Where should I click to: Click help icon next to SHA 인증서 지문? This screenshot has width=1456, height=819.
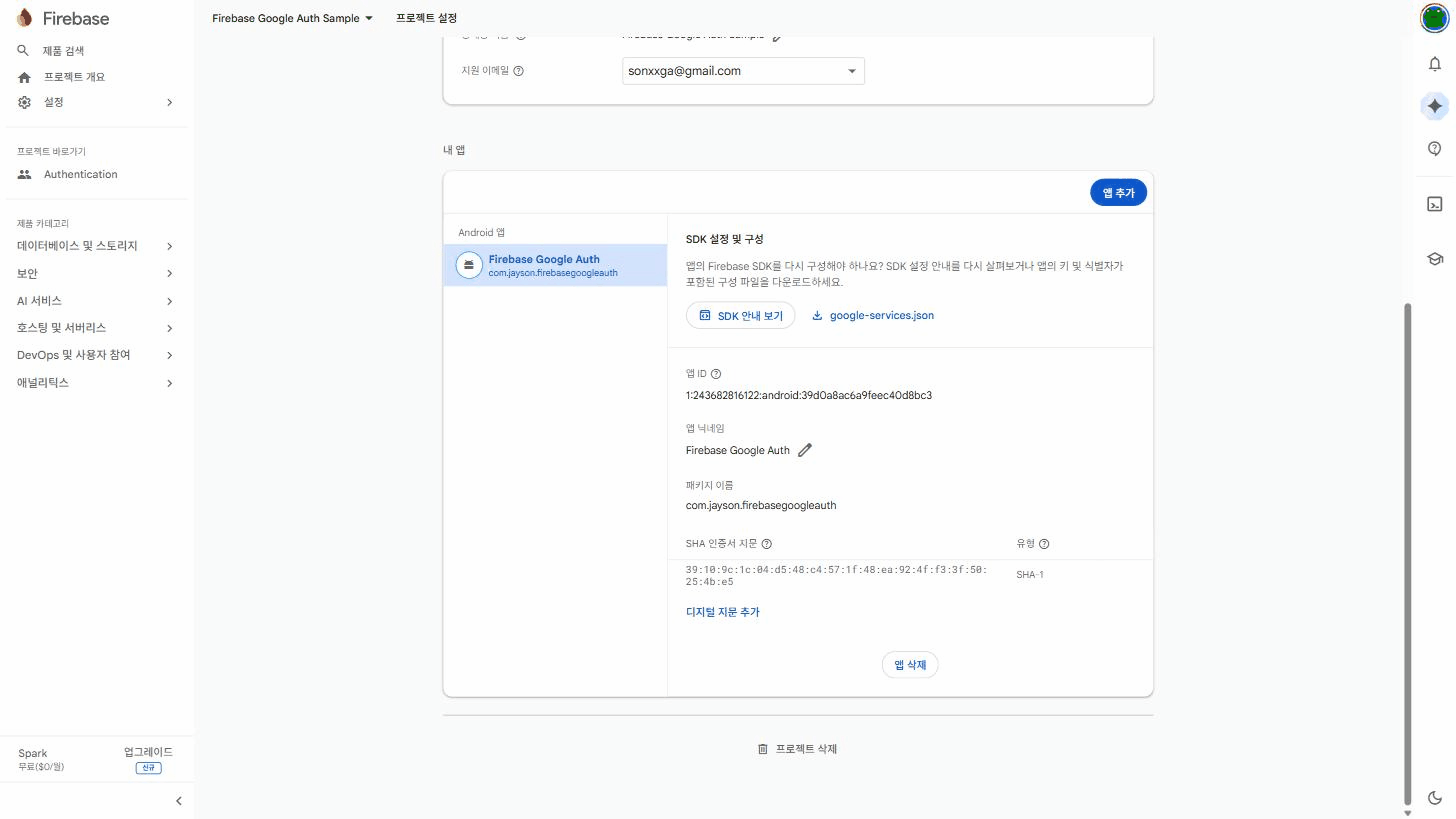pyautogui.click(x=767, y=544)
